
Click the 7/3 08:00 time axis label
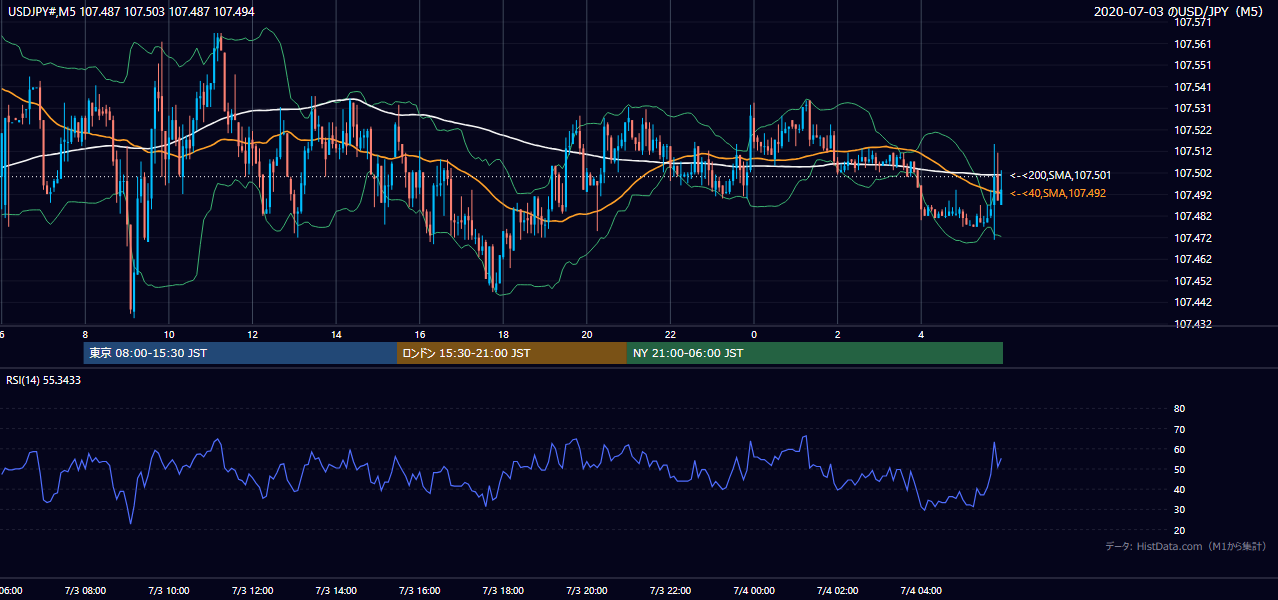pos(84,591)
